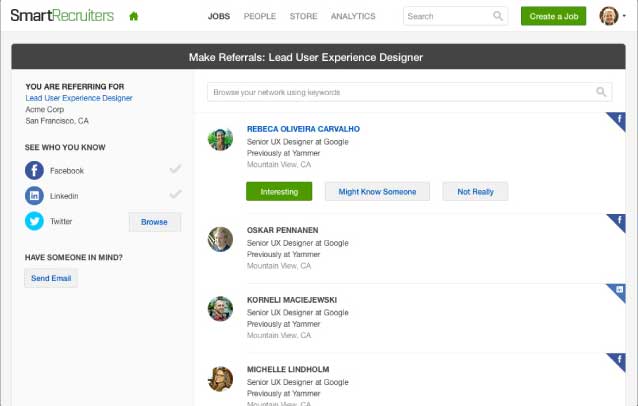Select the name MICHELLE LINDHOLM
Image resolution: width=638 pixels, height=406 pixels.
coord(288,369)
